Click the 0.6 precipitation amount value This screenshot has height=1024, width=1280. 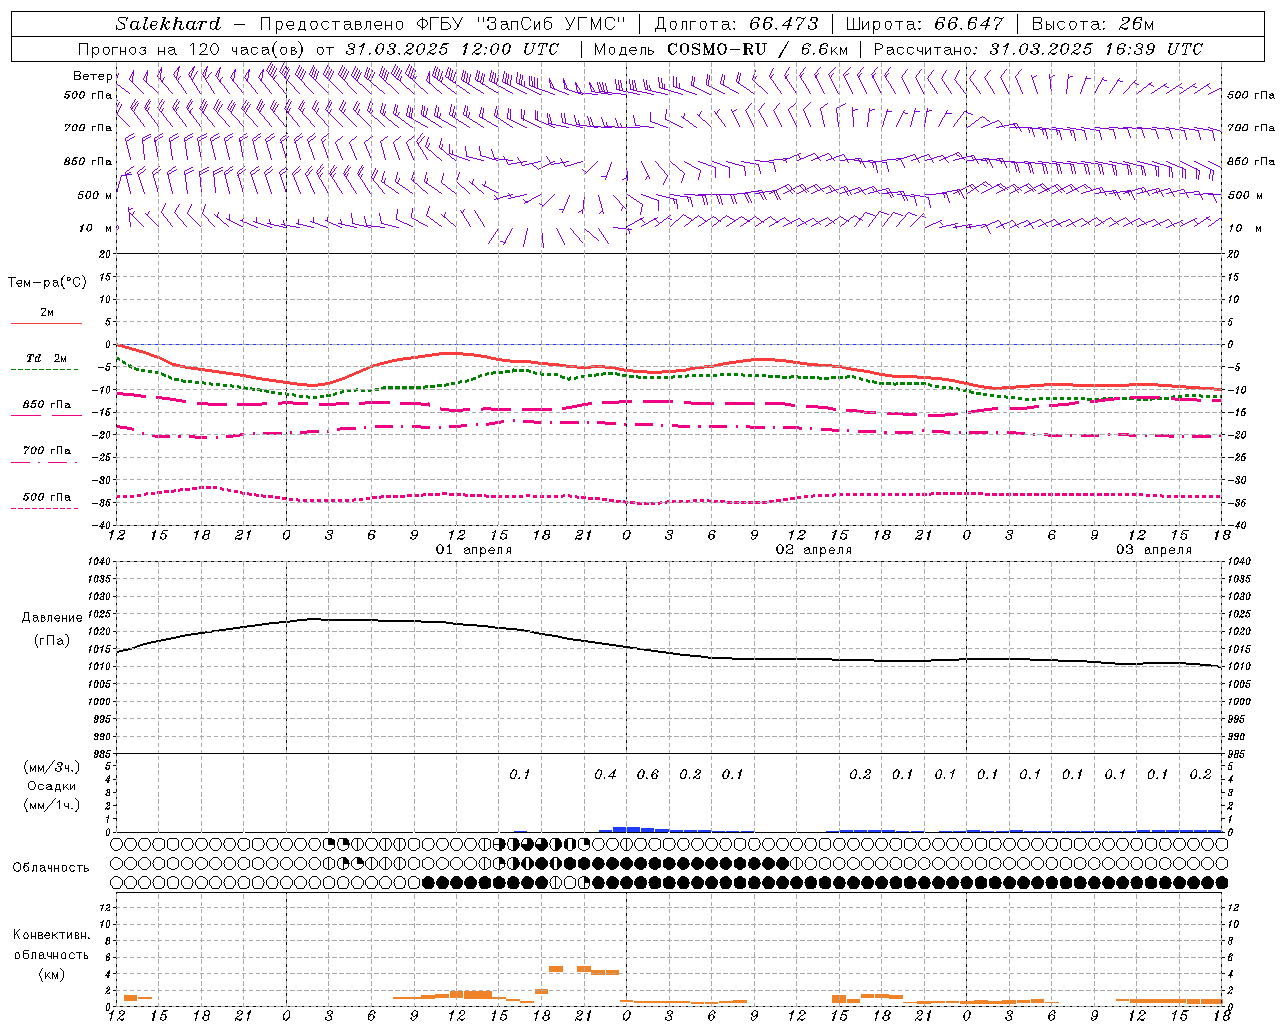[648, 775]
